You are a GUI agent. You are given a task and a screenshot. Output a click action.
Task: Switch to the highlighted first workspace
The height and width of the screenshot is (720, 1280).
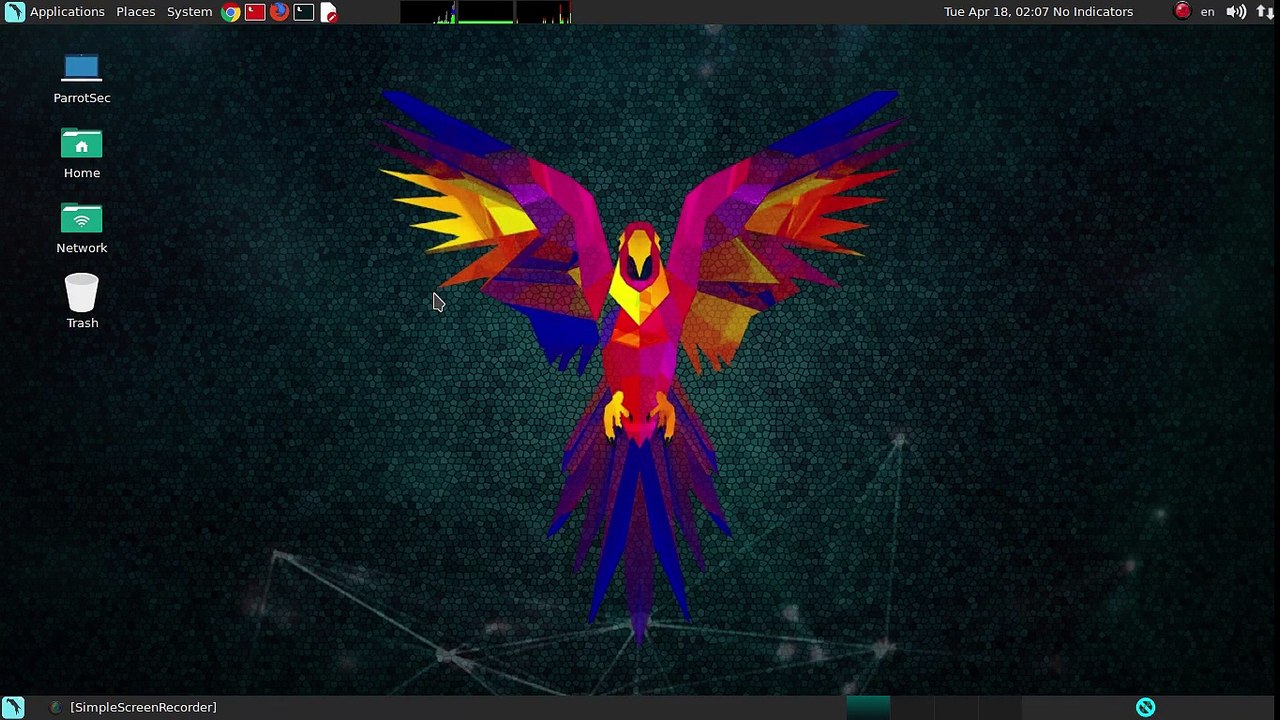(868, 707)
